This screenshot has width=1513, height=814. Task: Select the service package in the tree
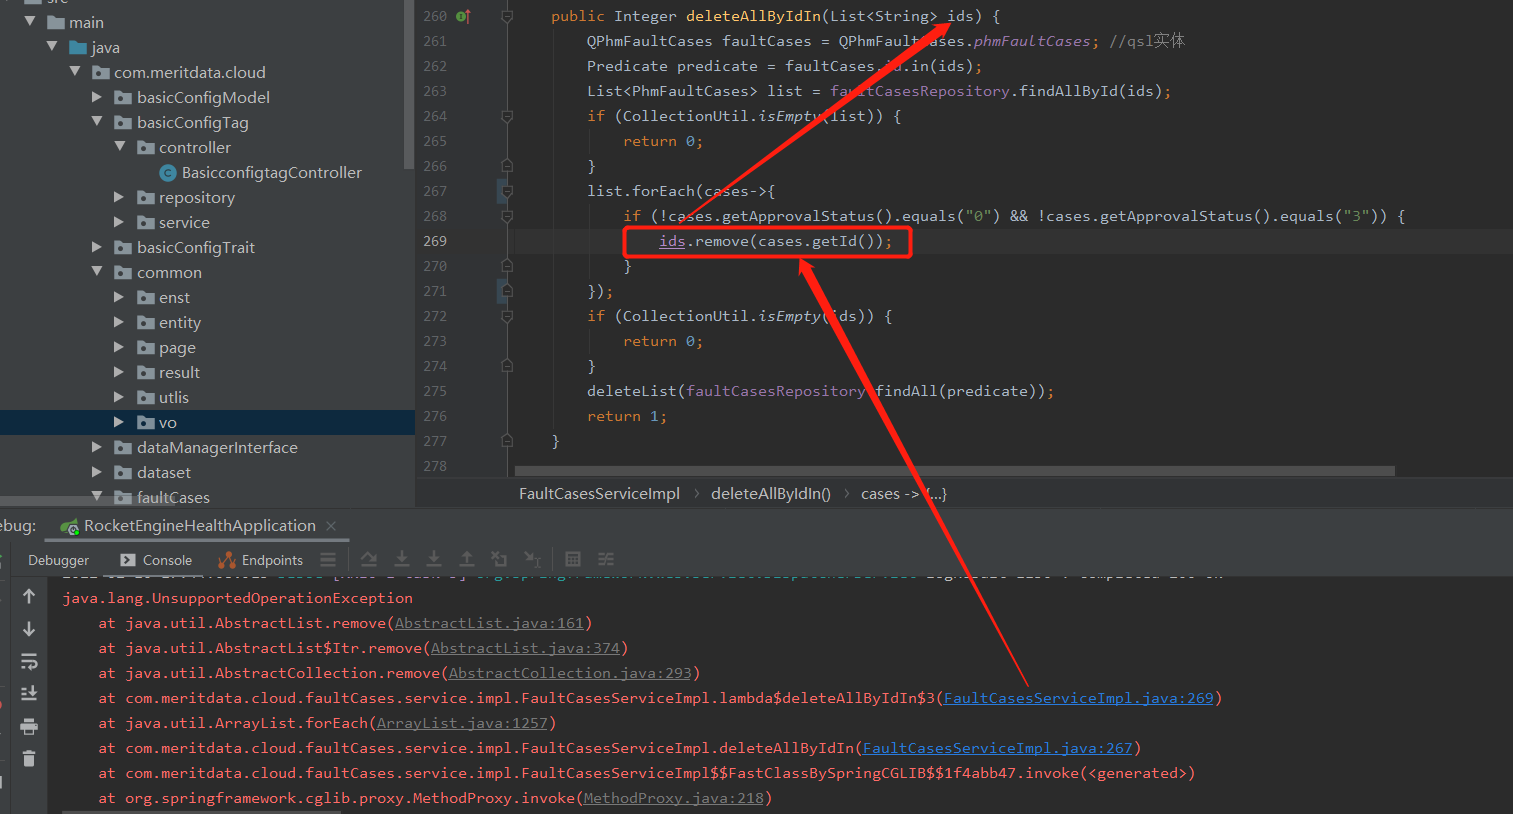184,222
